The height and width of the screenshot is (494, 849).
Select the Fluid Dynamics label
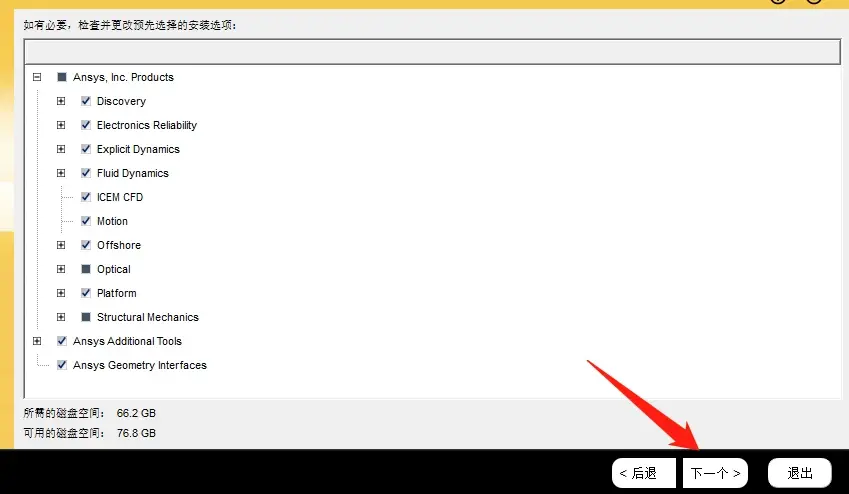pyautogui.click(x=133, y=173)
